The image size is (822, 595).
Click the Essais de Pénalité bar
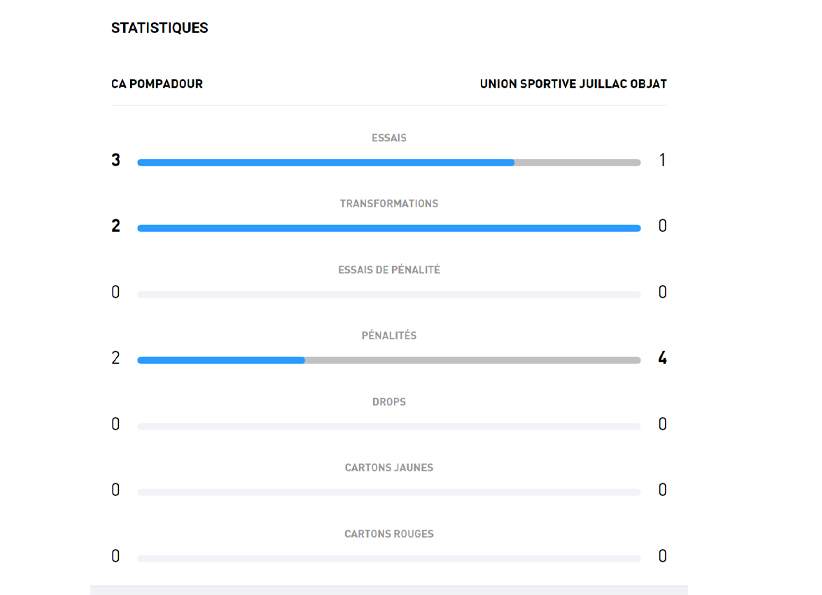pyautogui.click(x=388, y=295)
